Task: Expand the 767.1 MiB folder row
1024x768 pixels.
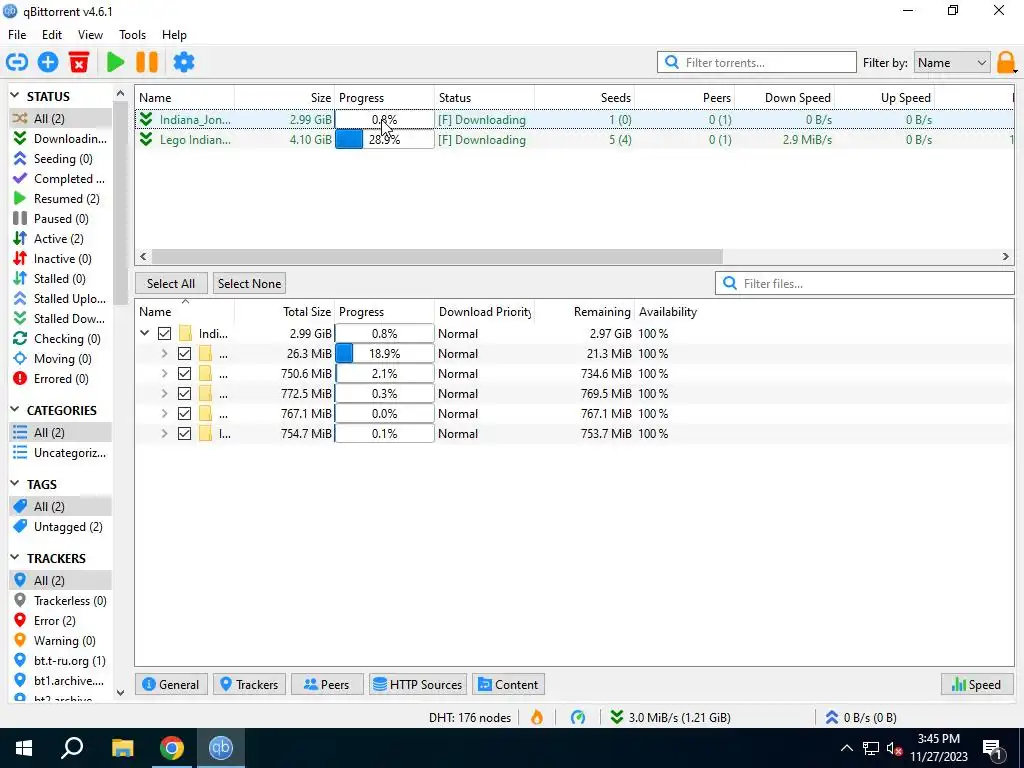Action: click(x=165, y=414)
